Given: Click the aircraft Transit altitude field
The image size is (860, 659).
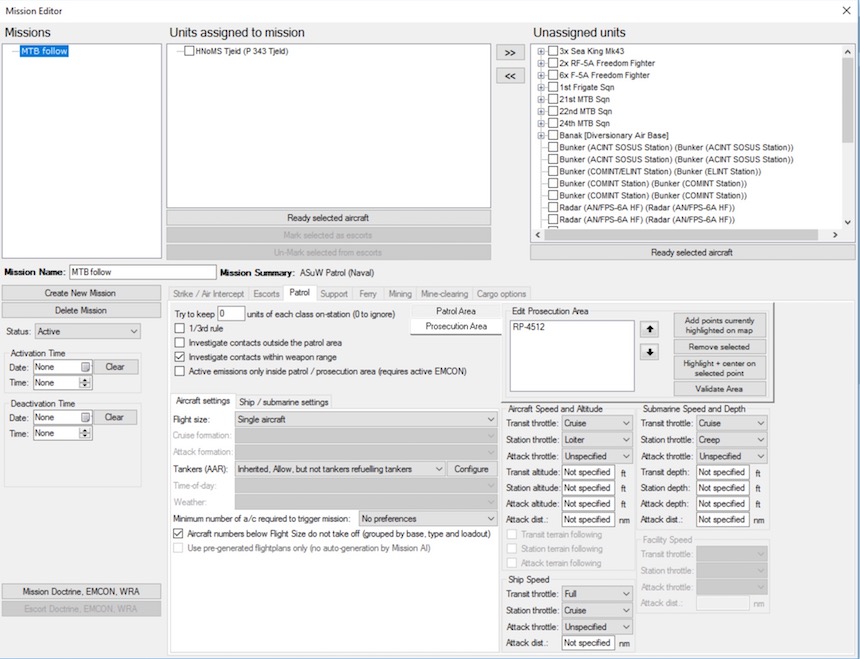Looking at the screenshot, I should point(587,472).
